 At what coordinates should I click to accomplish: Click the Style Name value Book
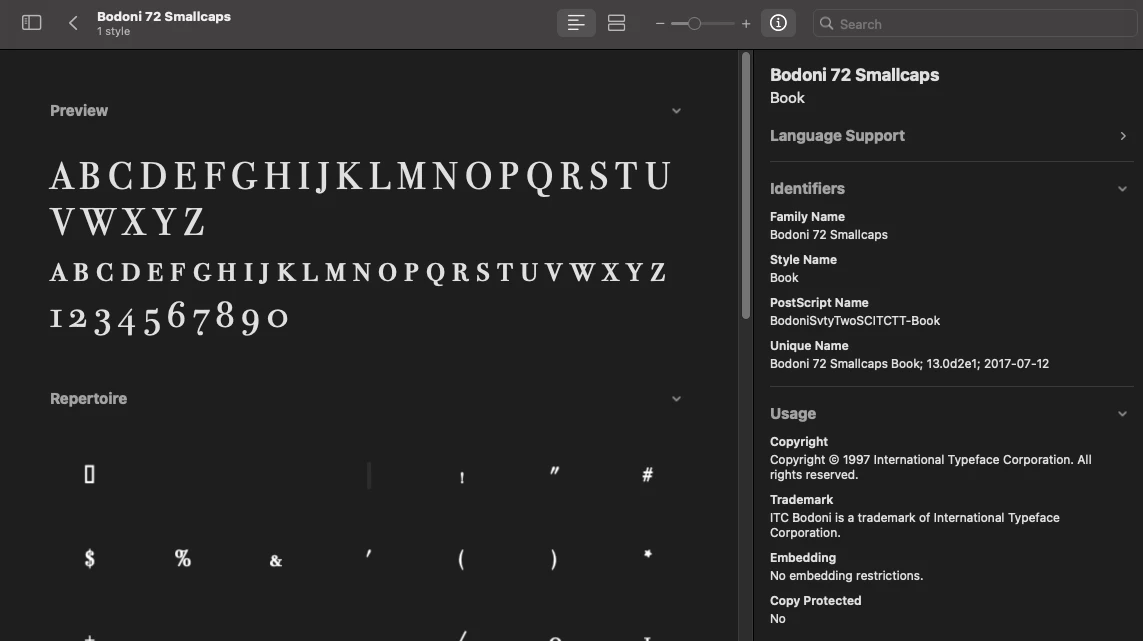[x=784, y=278]
